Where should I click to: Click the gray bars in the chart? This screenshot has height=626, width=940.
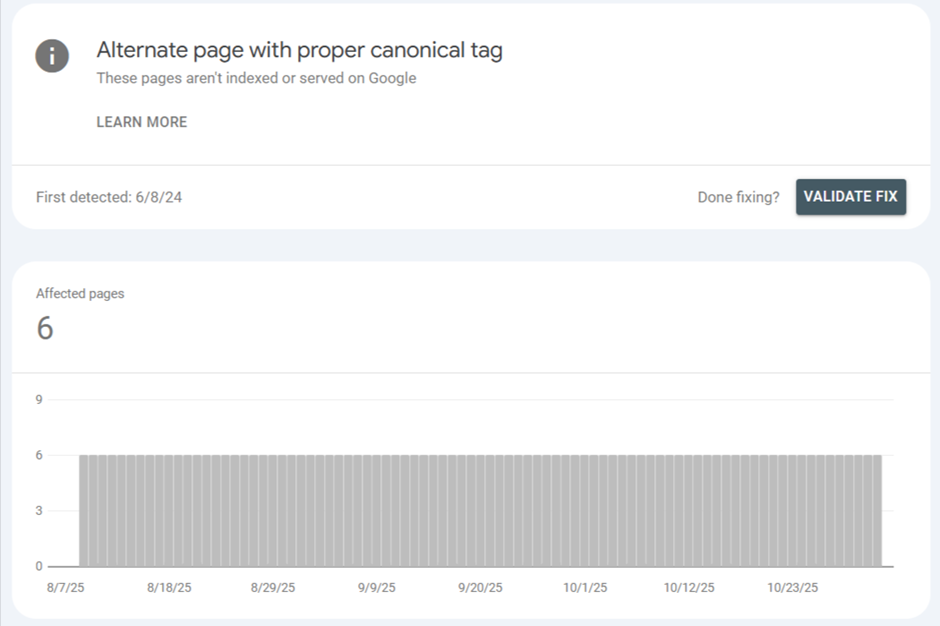(480, 510)
